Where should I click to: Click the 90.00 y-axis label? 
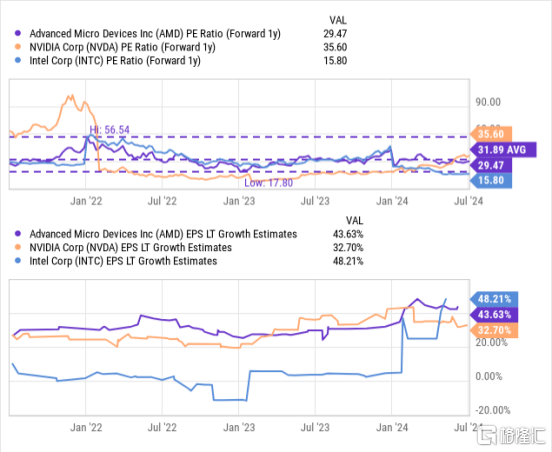click(x=488, y=102)
